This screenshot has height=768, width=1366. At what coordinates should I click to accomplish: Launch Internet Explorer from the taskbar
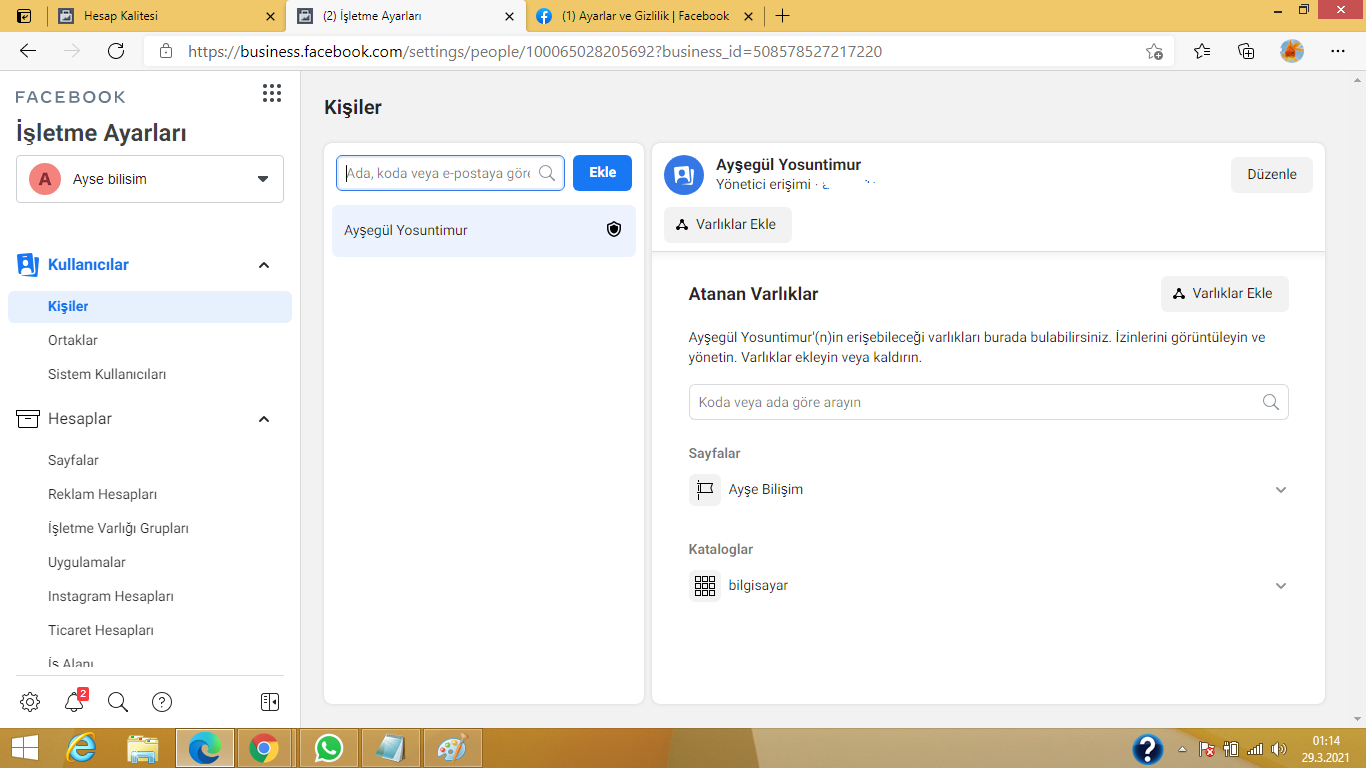81,748
